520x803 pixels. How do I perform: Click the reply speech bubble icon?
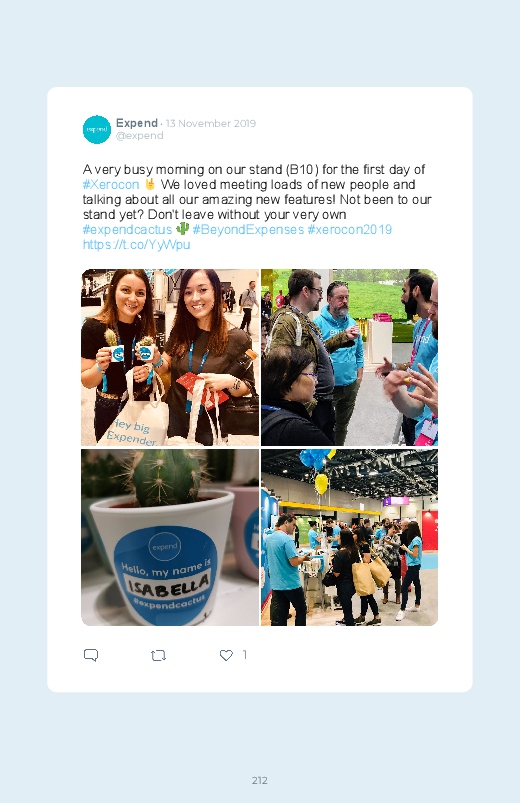pos(91,655)
